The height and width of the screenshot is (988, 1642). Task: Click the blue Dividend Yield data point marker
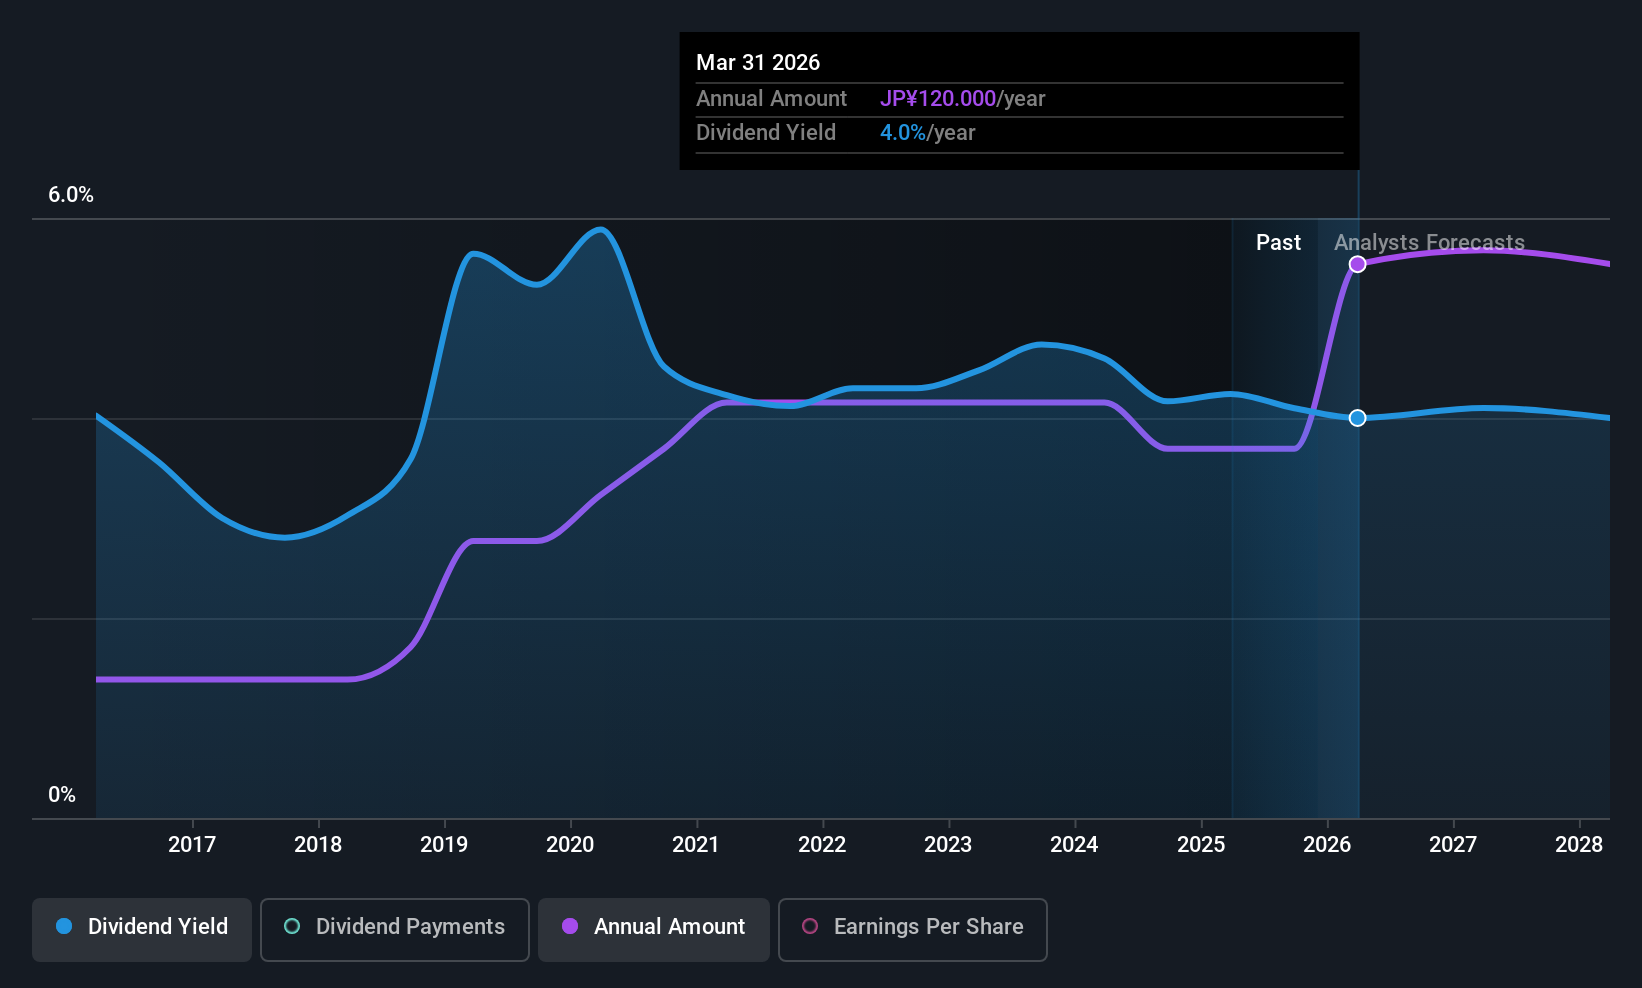tap(1357, 418)
